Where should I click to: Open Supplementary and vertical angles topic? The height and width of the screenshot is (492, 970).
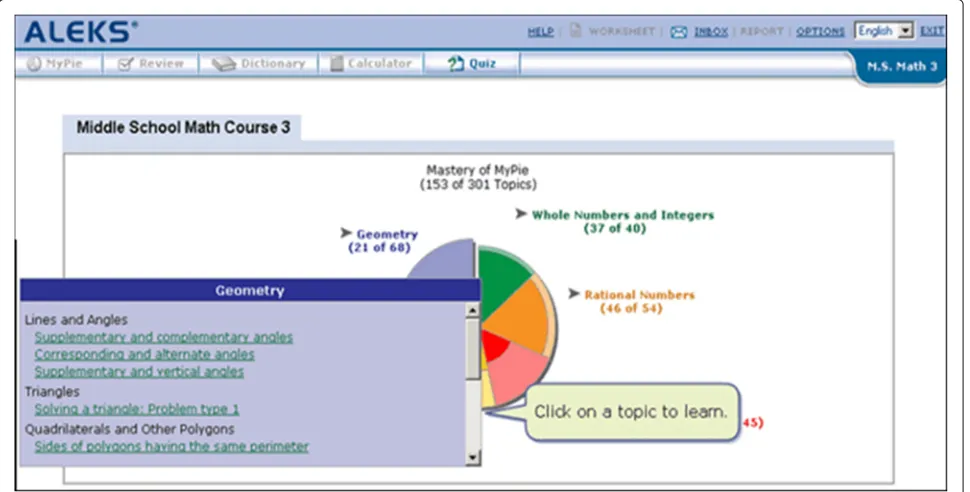point(139,372)
